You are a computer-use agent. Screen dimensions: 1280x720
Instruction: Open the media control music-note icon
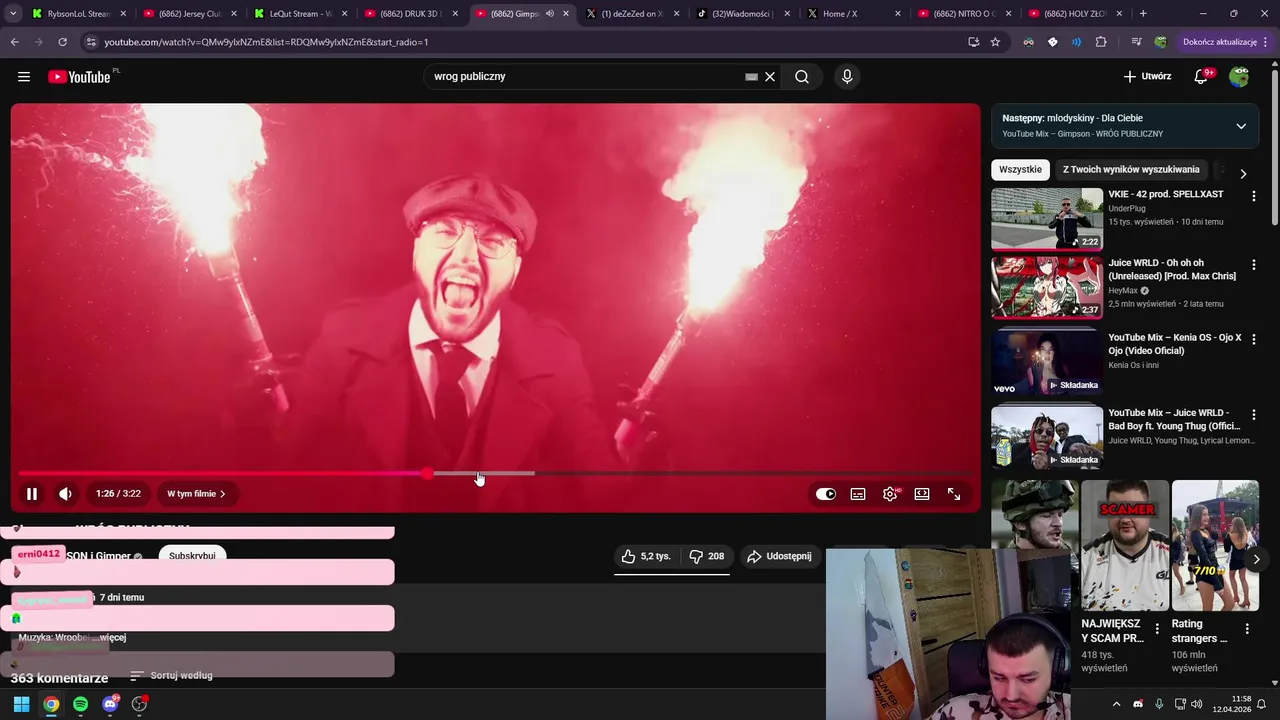[x=1136, y=42]
